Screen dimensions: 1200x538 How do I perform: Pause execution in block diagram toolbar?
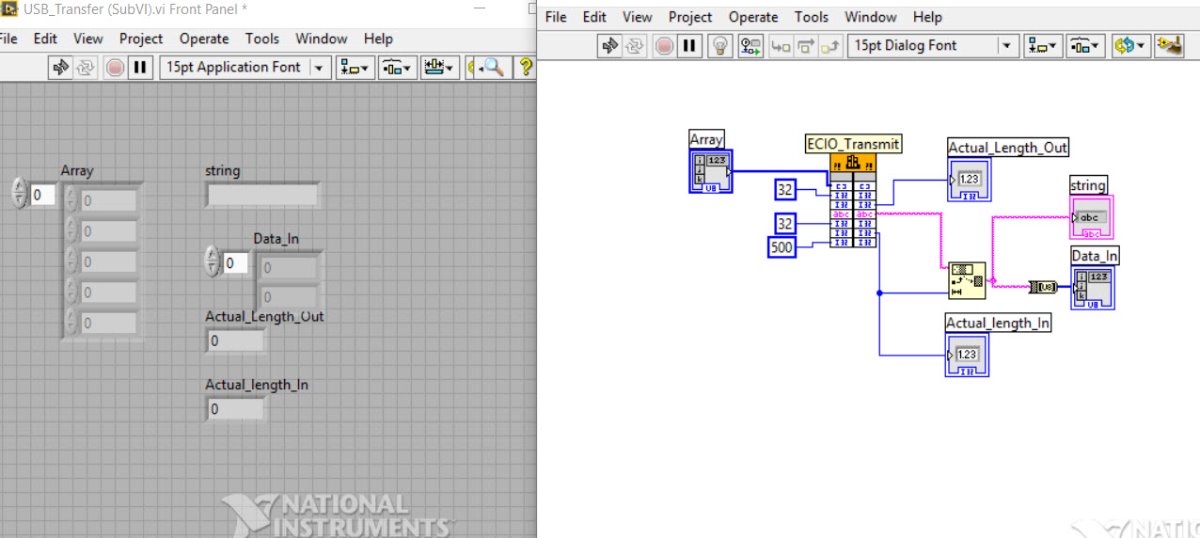coord(689,45)
